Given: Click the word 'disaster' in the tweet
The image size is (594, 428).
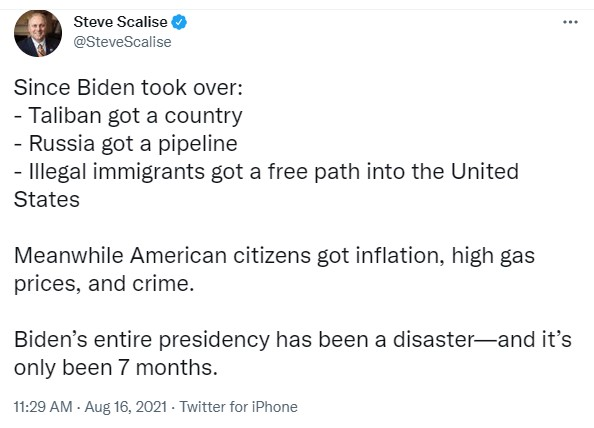Looking at the screenshot, I should click(x=433, y=339).
